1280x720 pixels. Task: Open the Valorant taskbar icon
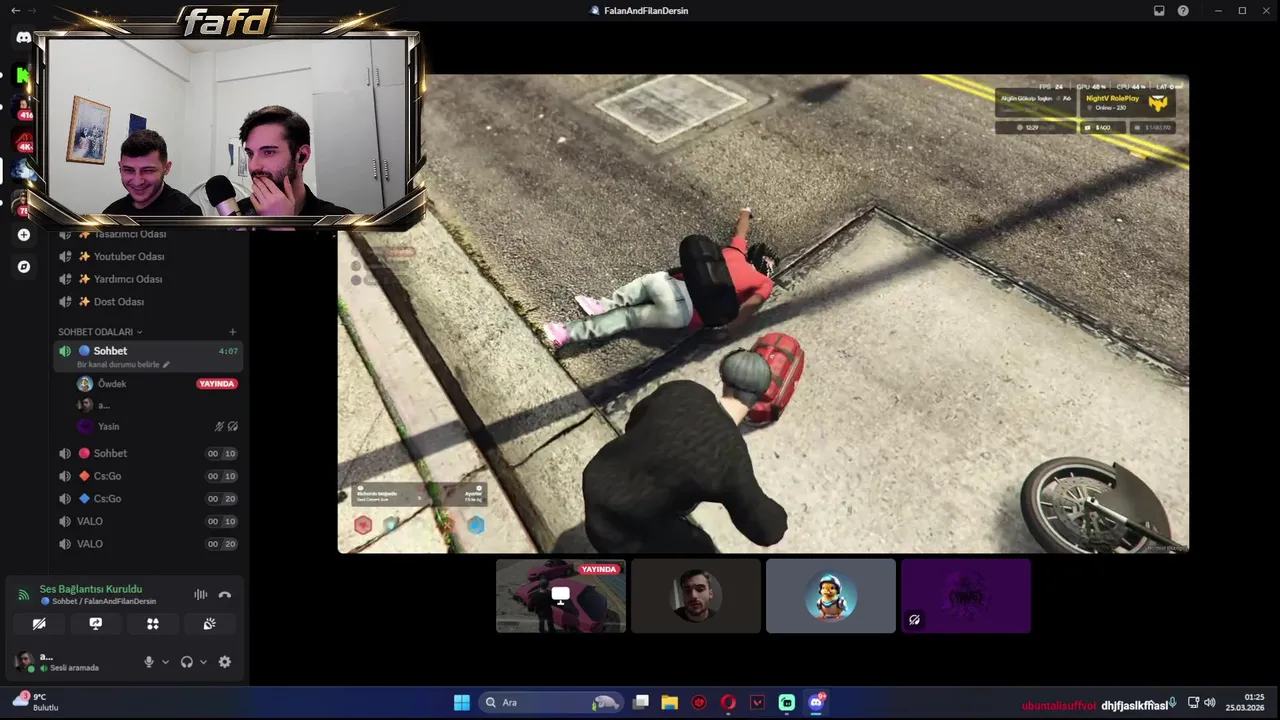[x=758, y=702]
